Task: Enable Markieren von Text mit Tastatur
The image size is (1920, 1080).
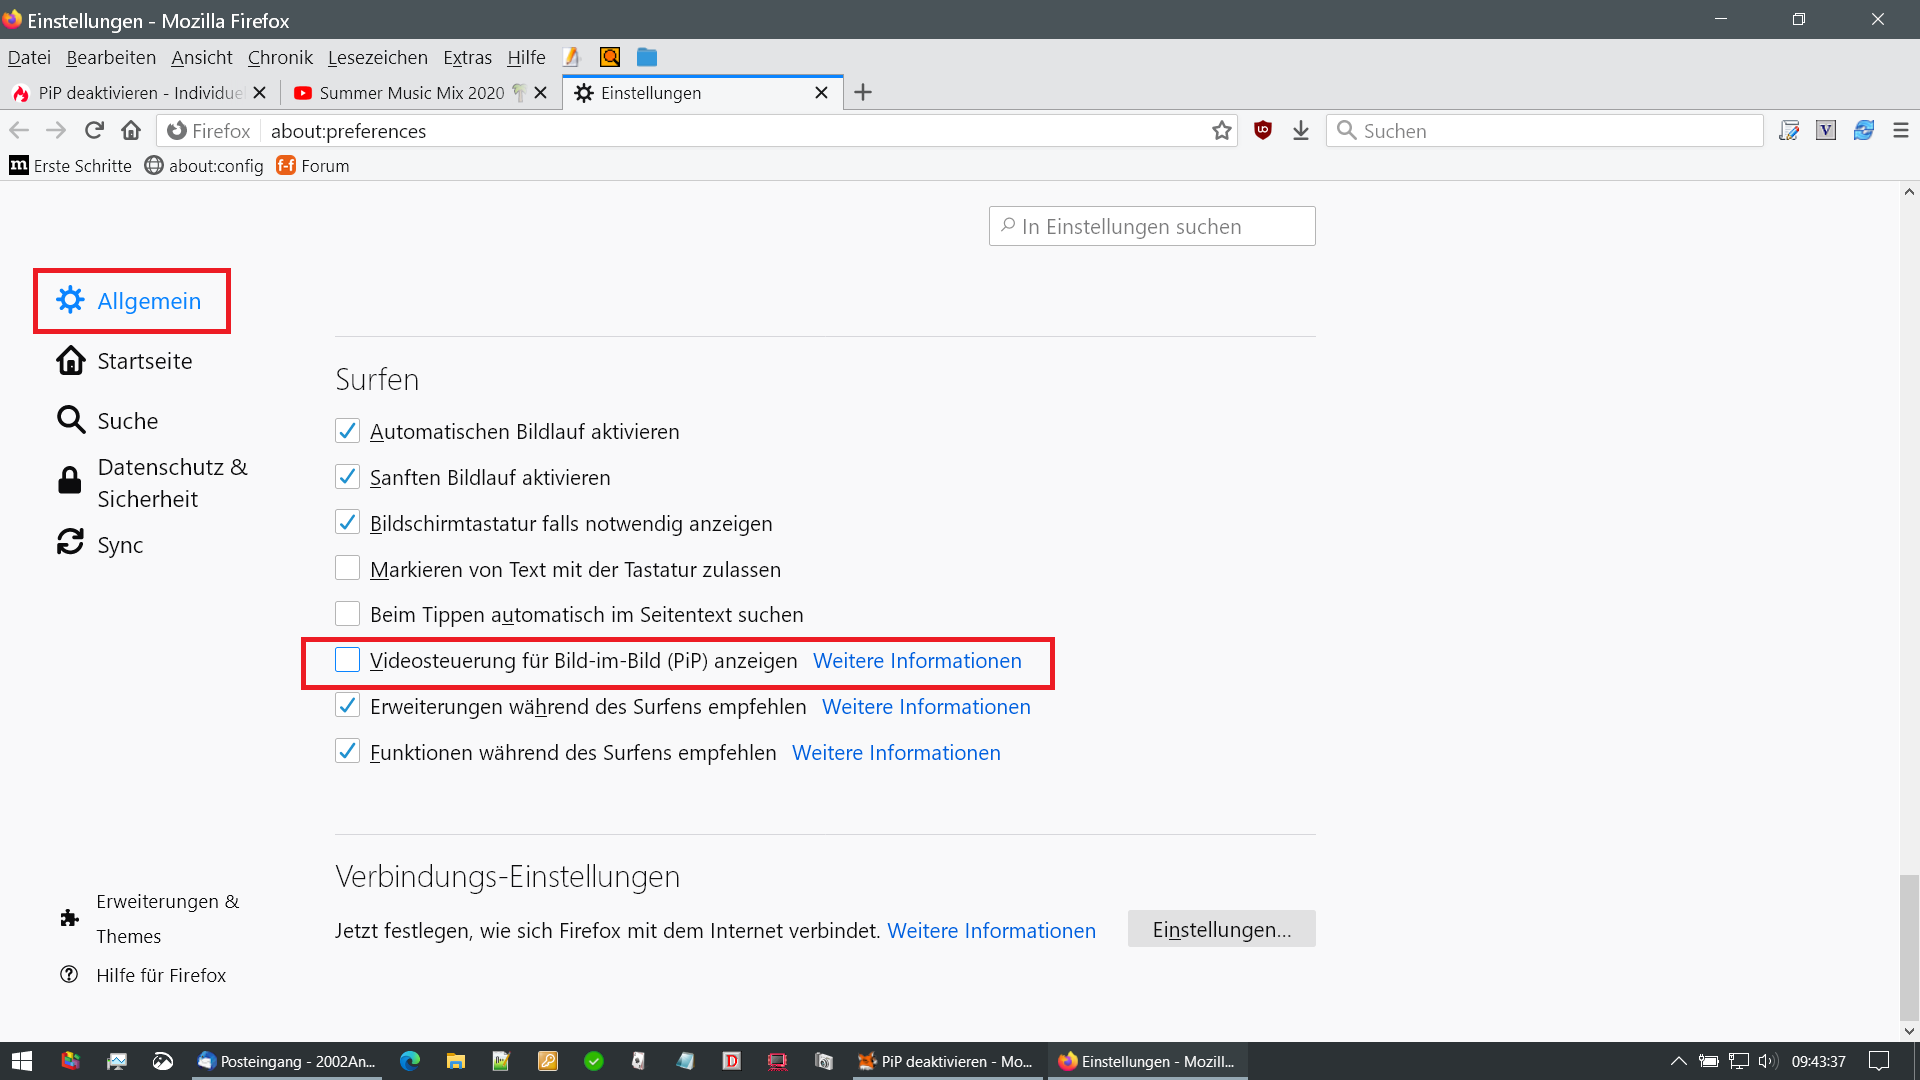Action: click(x=347, y=569)
